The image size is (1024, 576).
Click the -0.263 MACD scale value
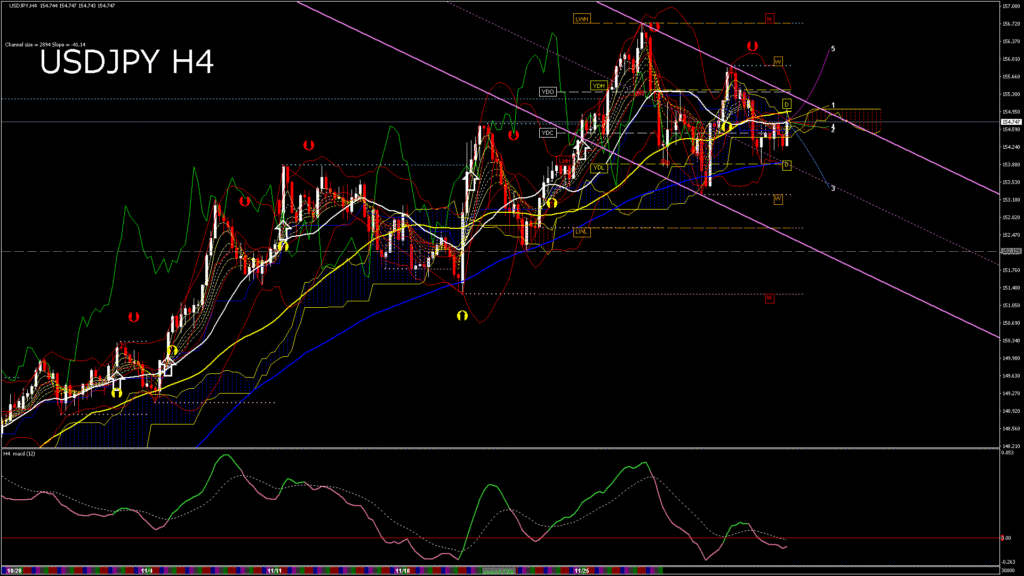[x=1008, y=562]
